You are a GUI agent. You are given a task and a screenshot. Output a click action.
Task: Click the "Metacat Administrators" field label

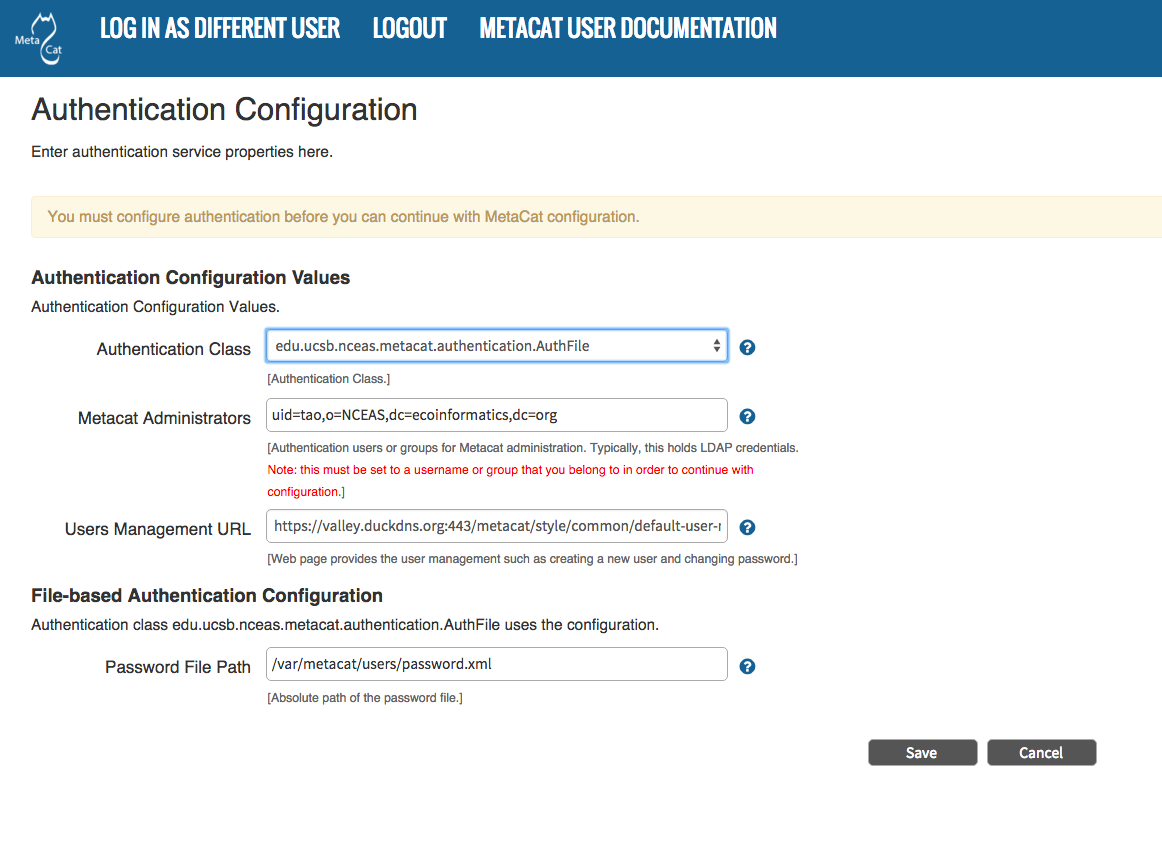click(x=164, y=418)
